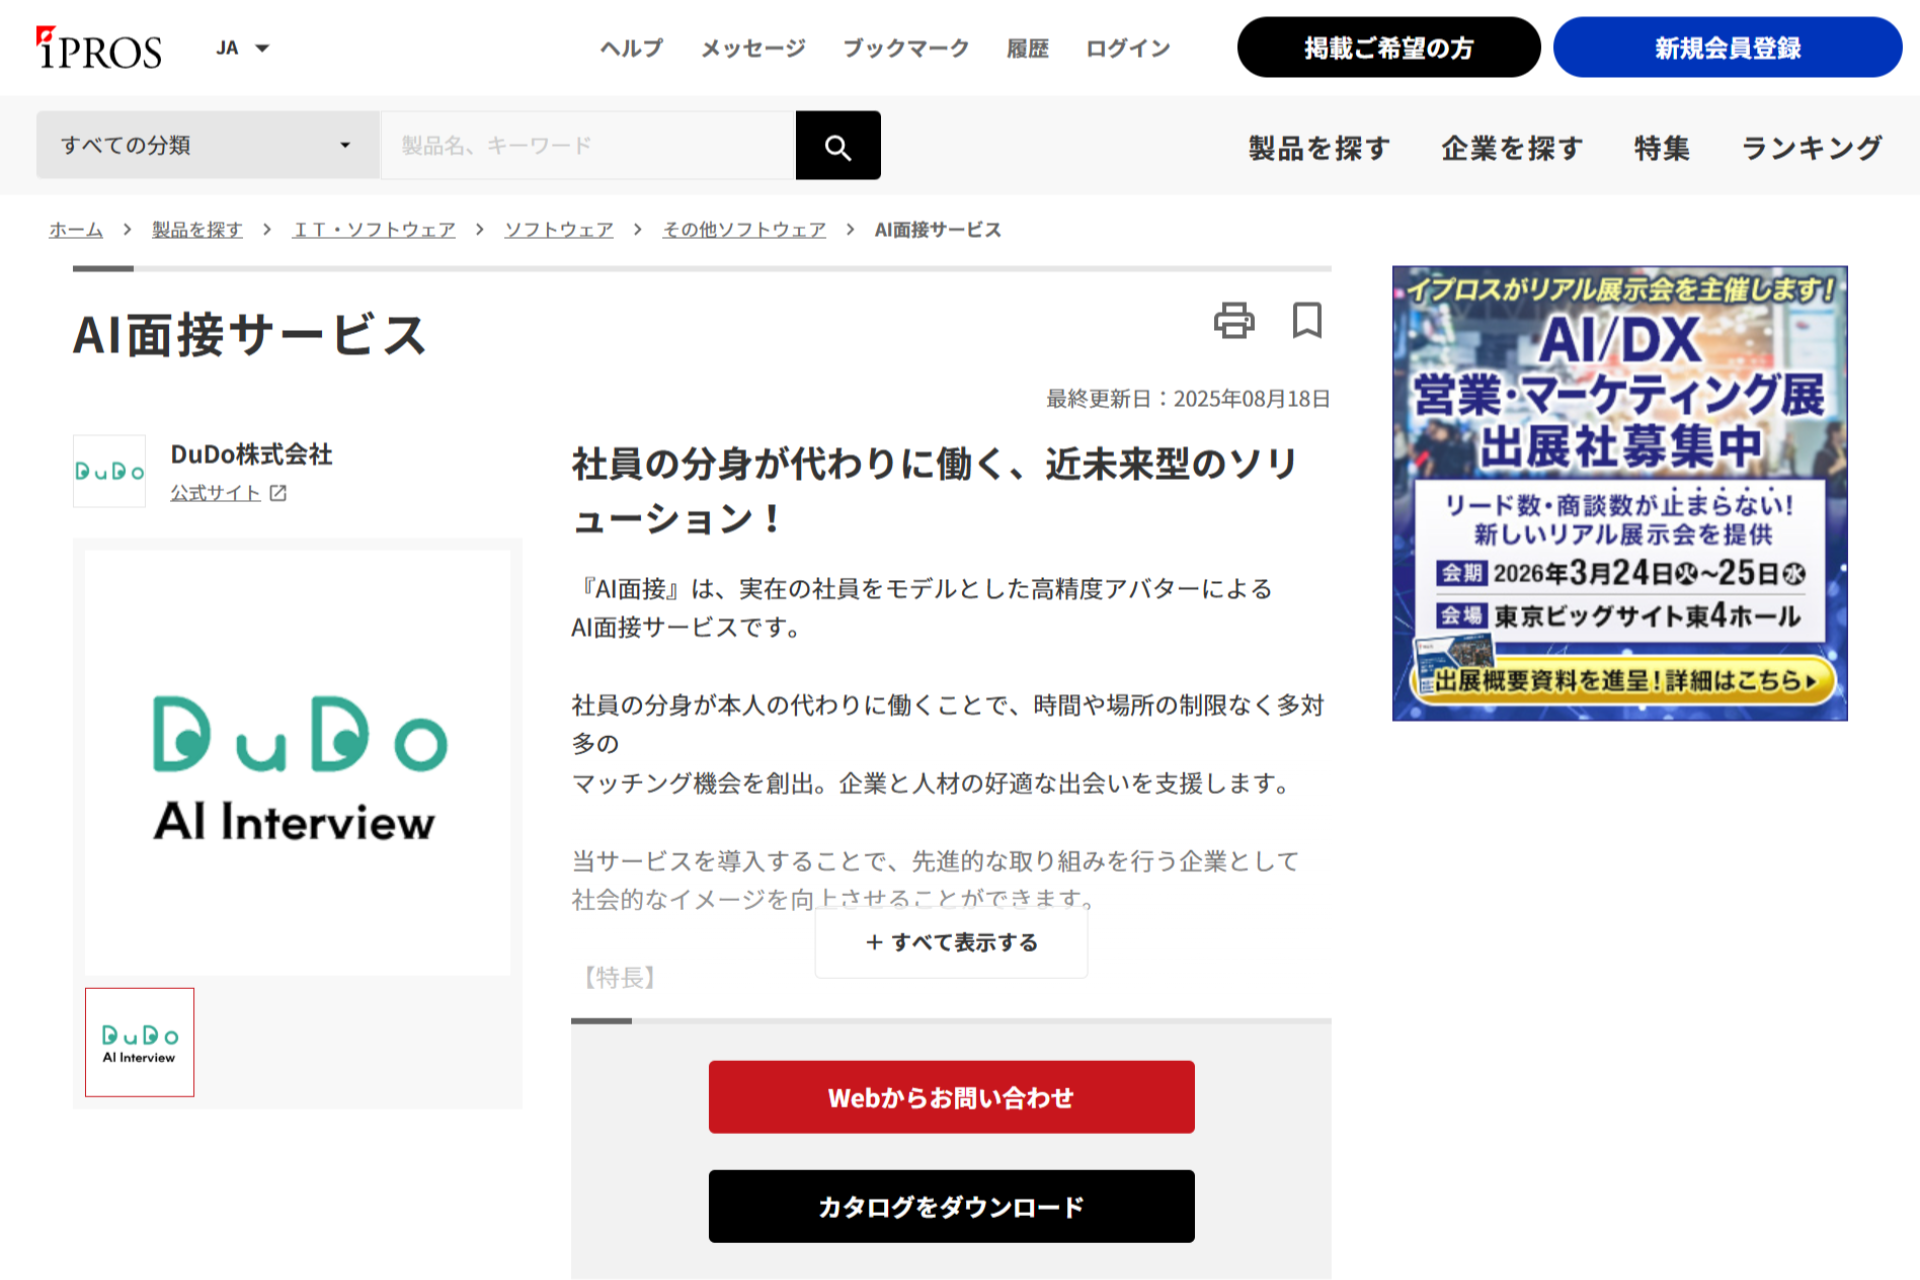This screenshot has height=1280, width=1920.
Task: Focus the 製品名、キーワード search field
Action: [x=588, y=145]
